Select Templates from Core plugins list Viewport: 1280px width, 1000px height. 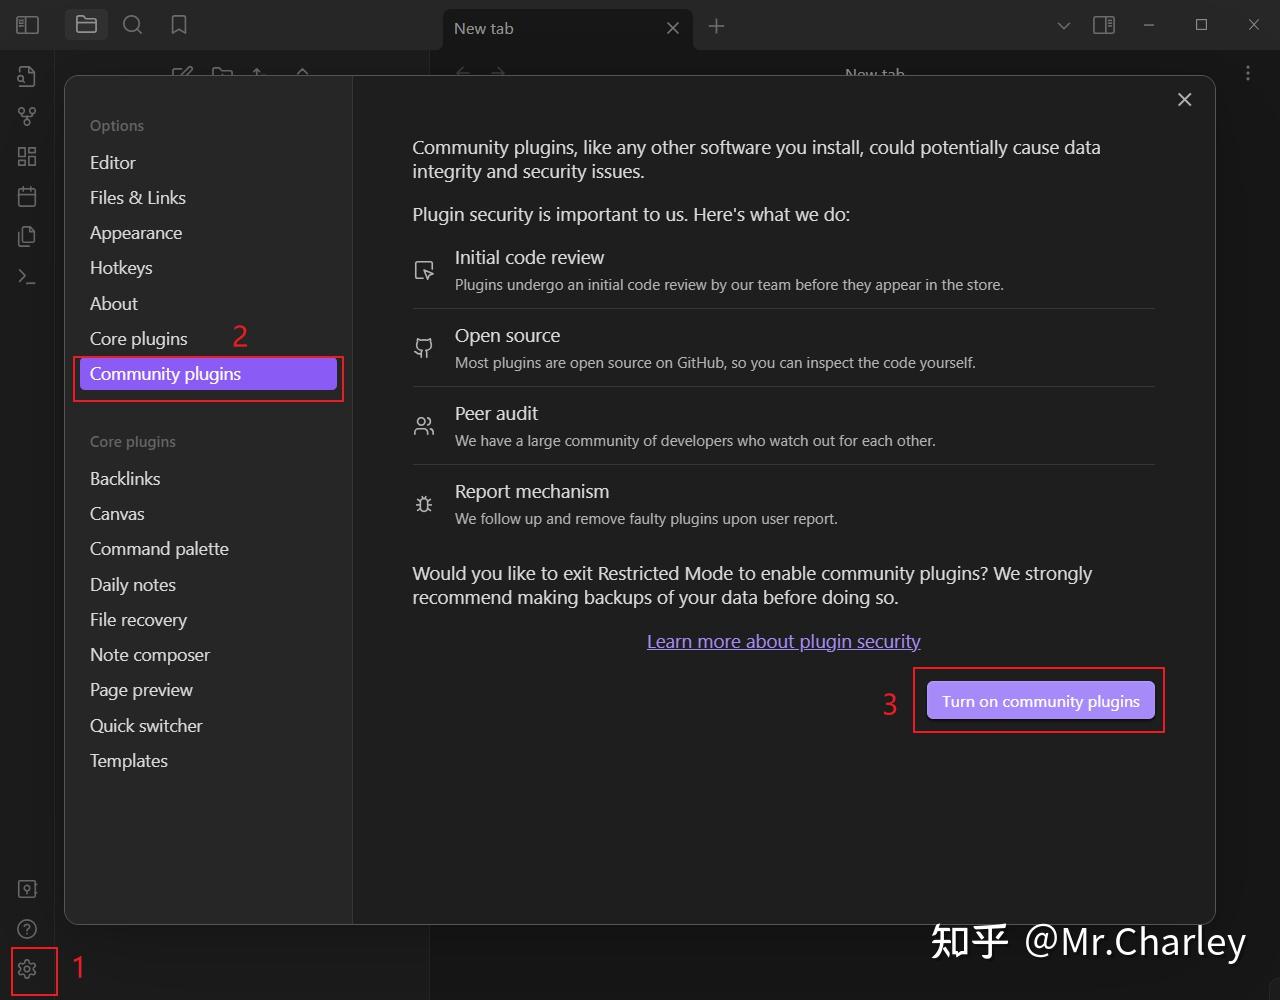click(128, 760)
